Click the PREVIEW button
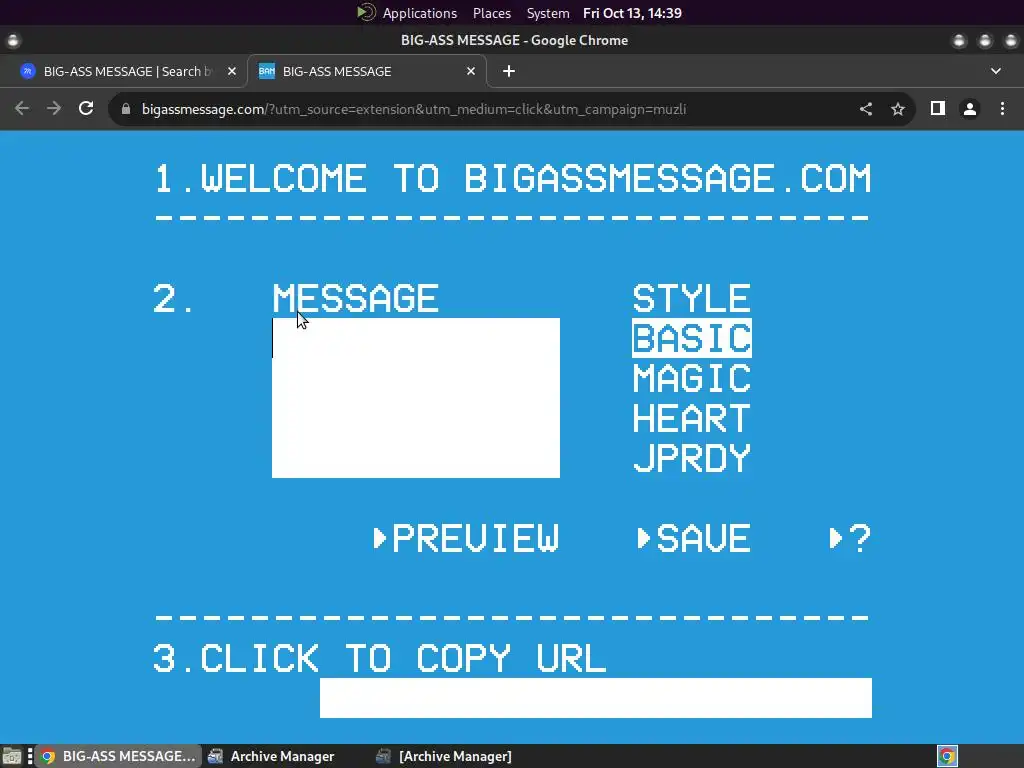The width and height of the screenshot is (1024, 768). coord(466,538)
